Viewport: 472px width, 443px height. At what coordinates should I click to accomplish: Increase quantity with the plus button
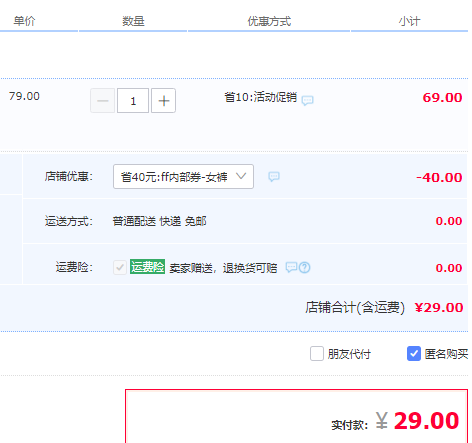(x=163, y=101)
